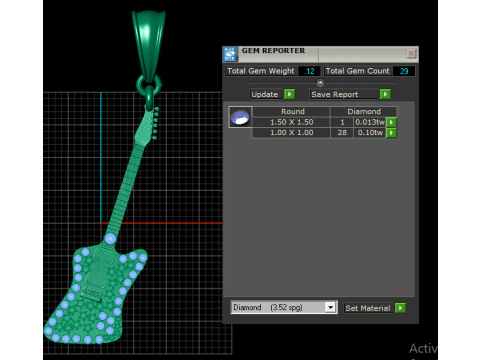Close the Gem Reporter window

(411, 53)
